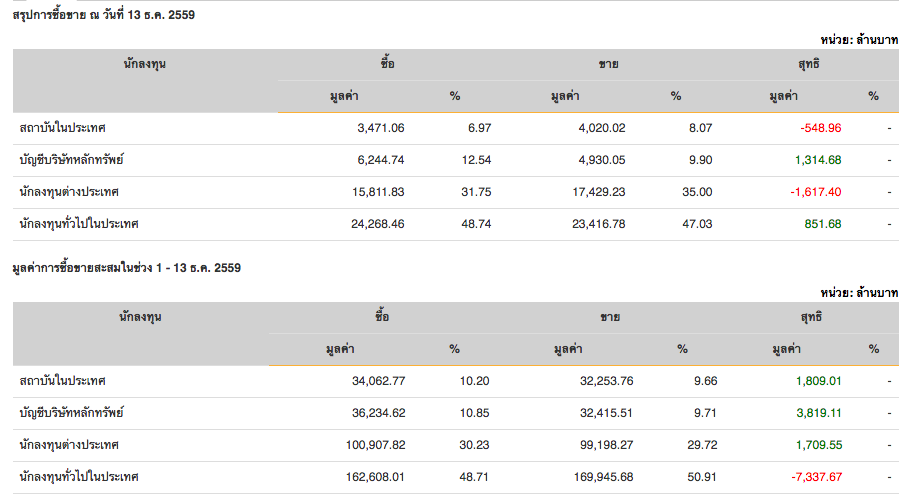
Task: Click the buy percentage 31.75 cell
Action: (475, 192)
